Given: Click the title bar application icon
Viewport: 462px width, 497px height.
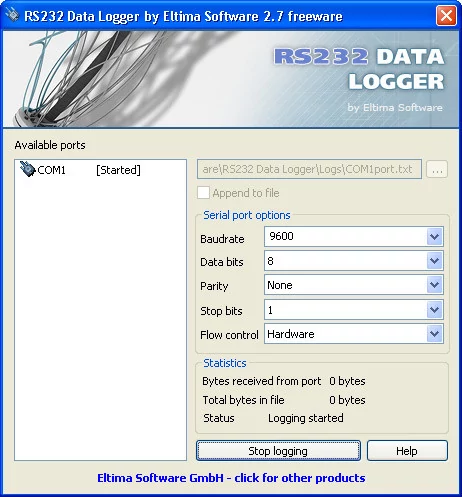Looking at the screenshot, I should (x=12, y=15).
